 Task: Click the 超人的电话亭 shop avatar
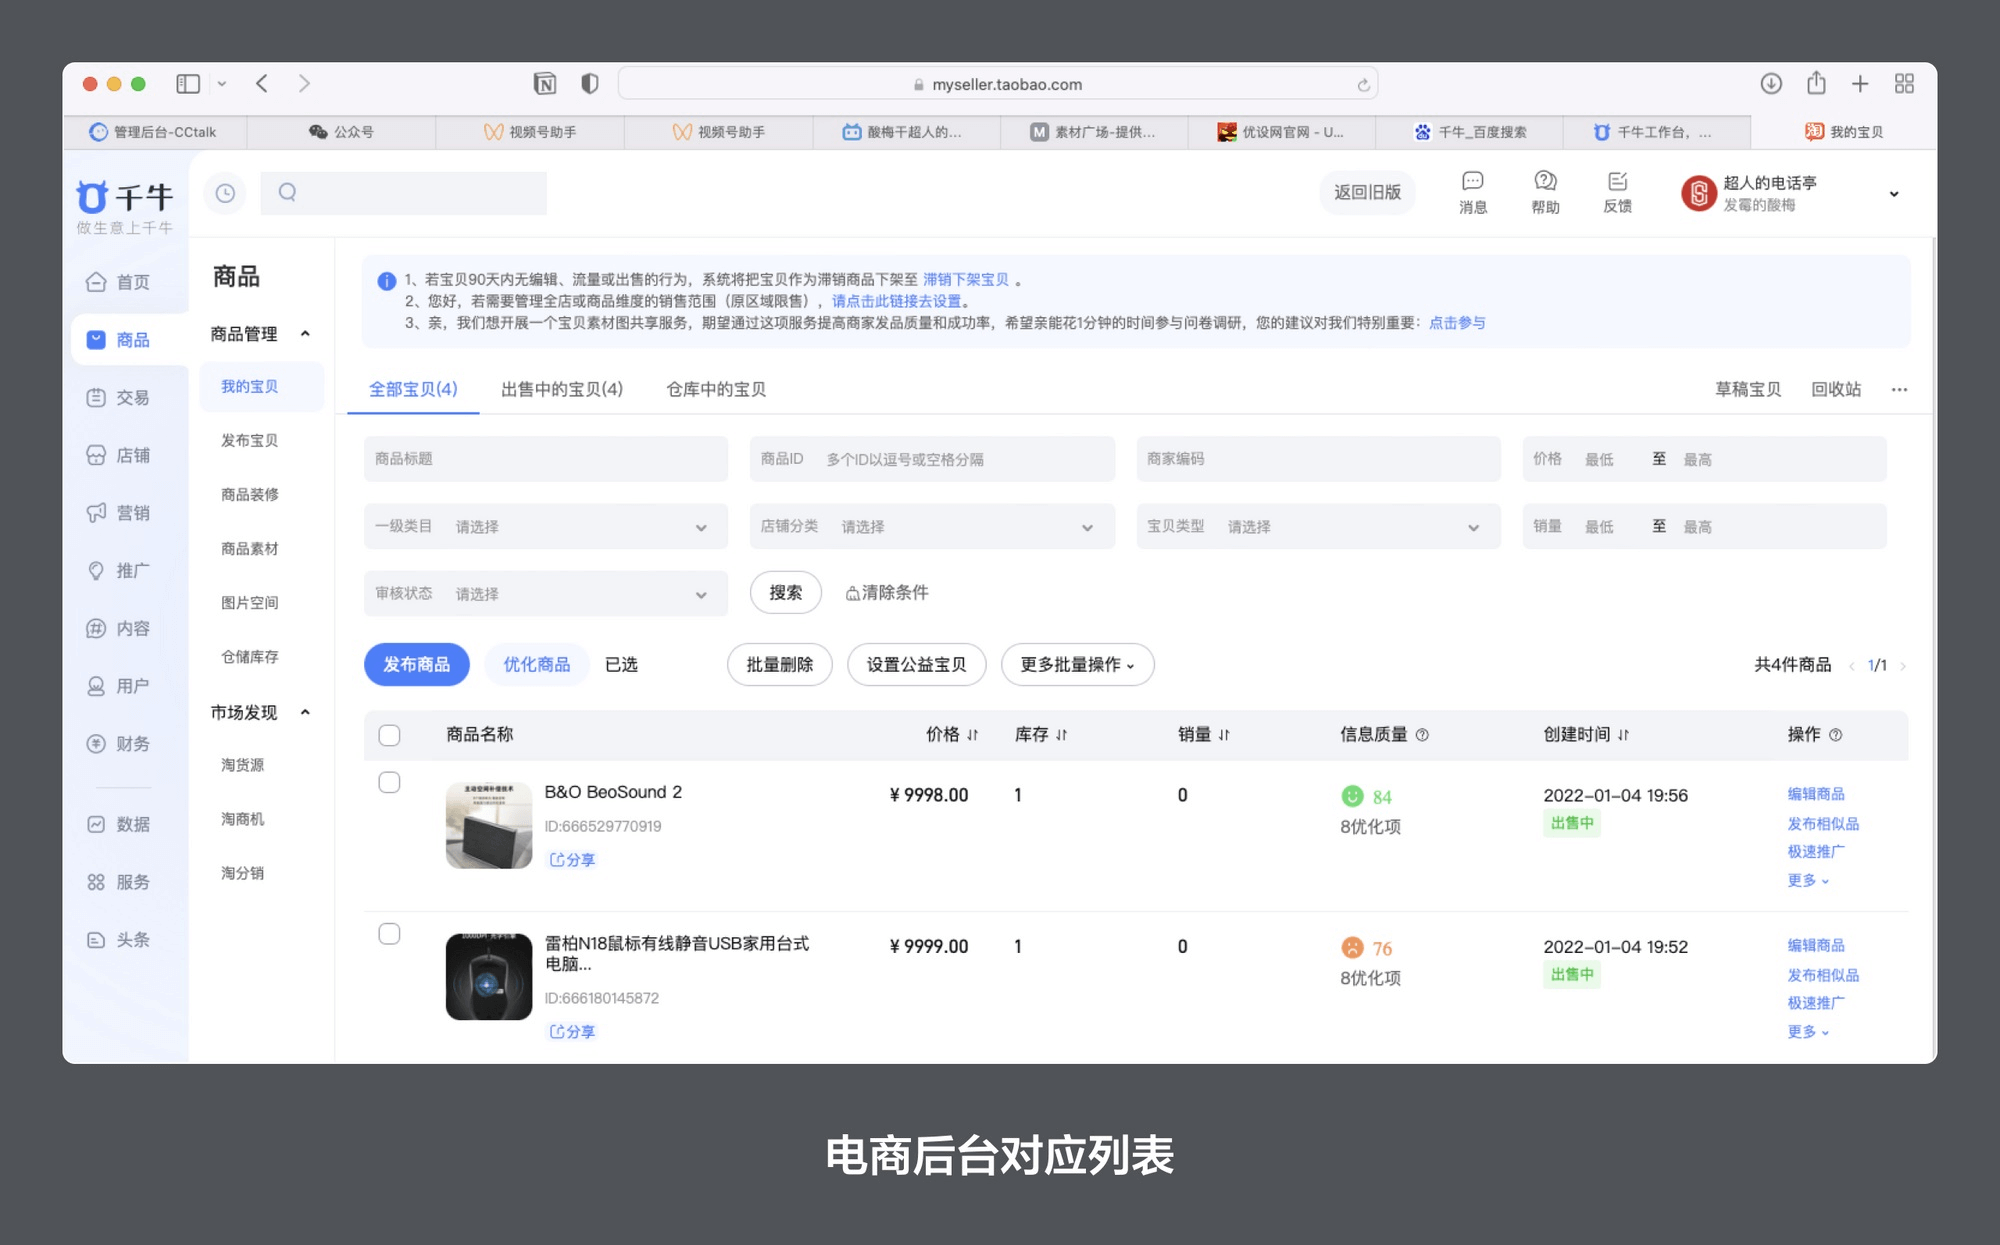tap(1699, 193)
